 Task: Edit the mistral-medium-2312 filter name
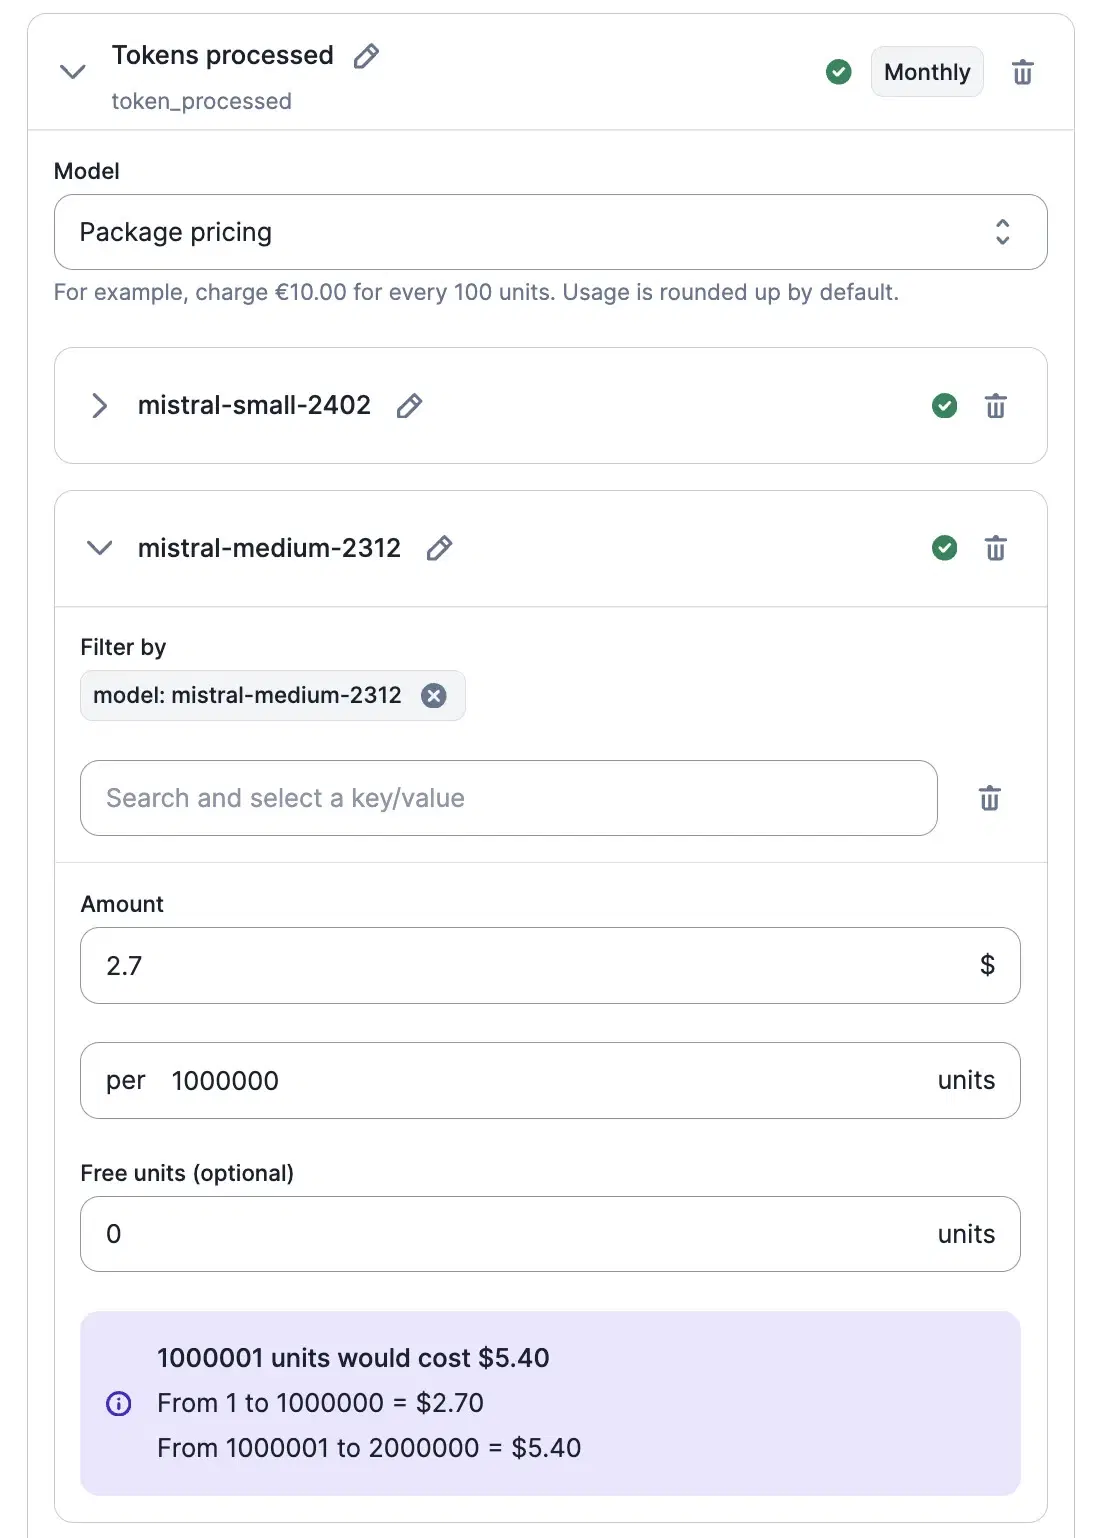(x=439, y=548)
